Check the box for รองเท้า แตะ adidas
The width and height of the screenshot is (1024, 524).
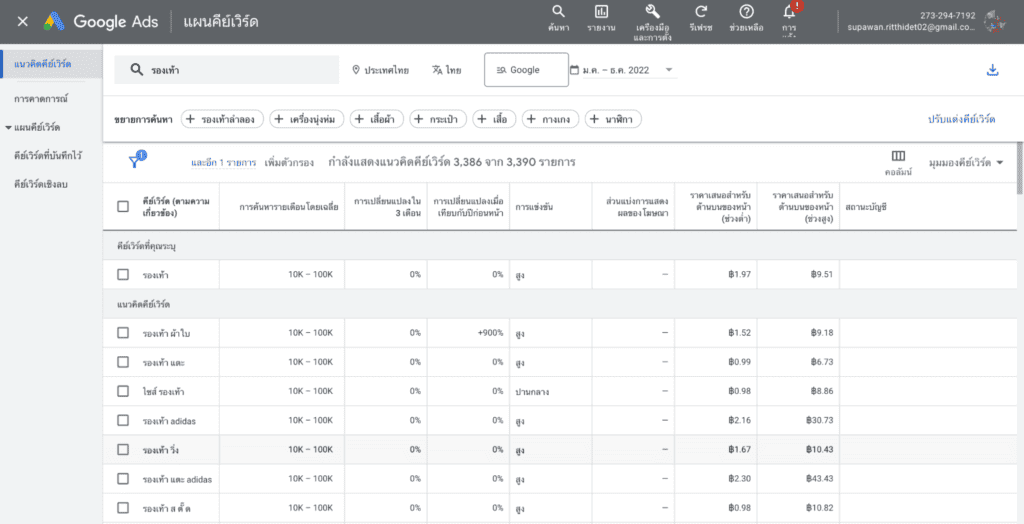(123, 478)
